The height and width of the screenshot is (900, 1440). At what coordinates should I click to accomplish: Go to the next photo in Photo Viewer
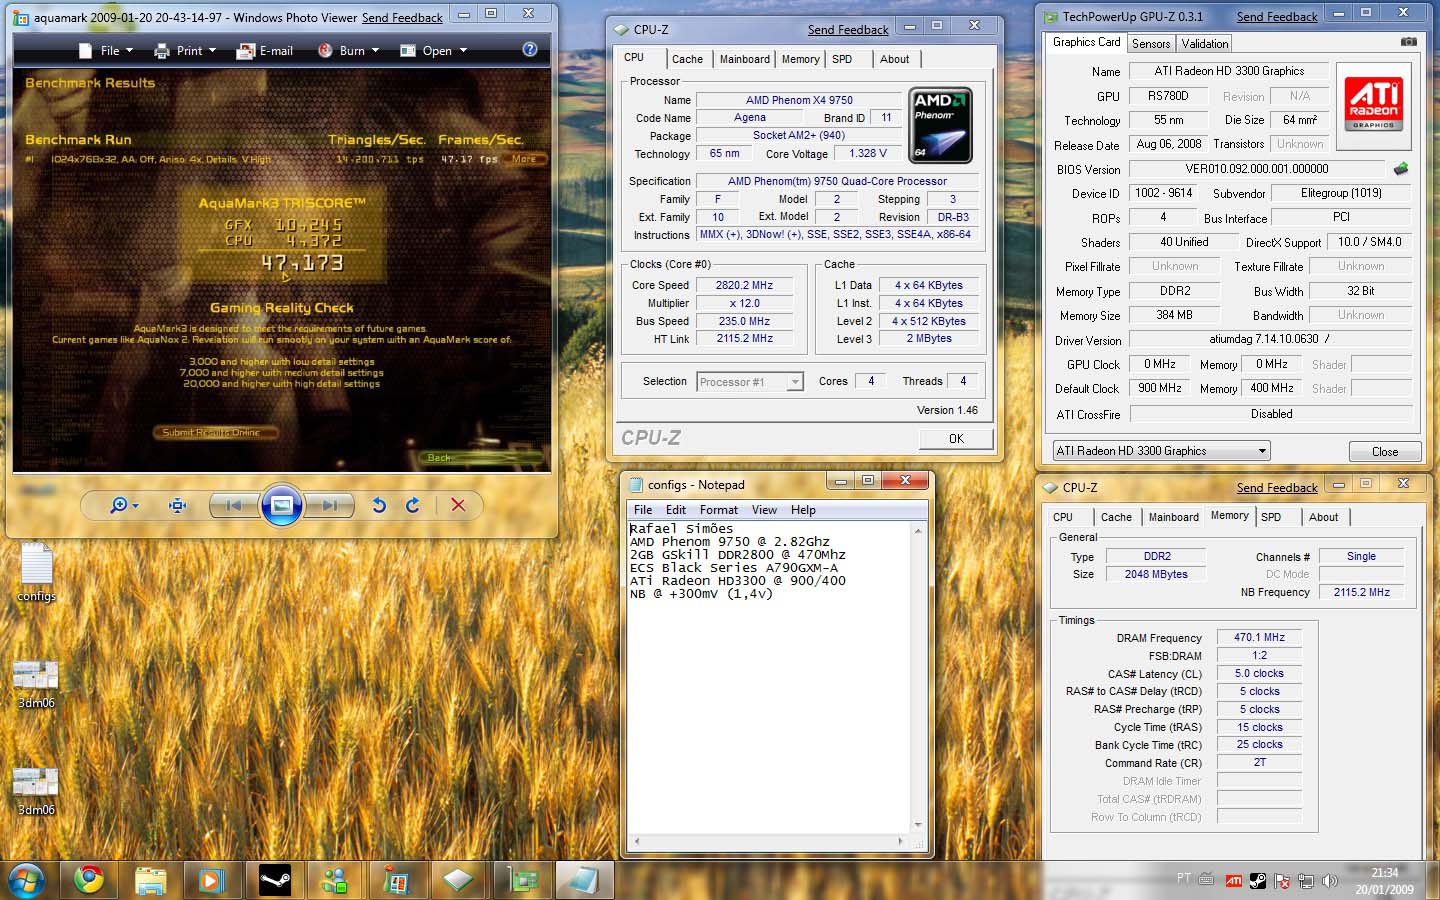[329, 506]
